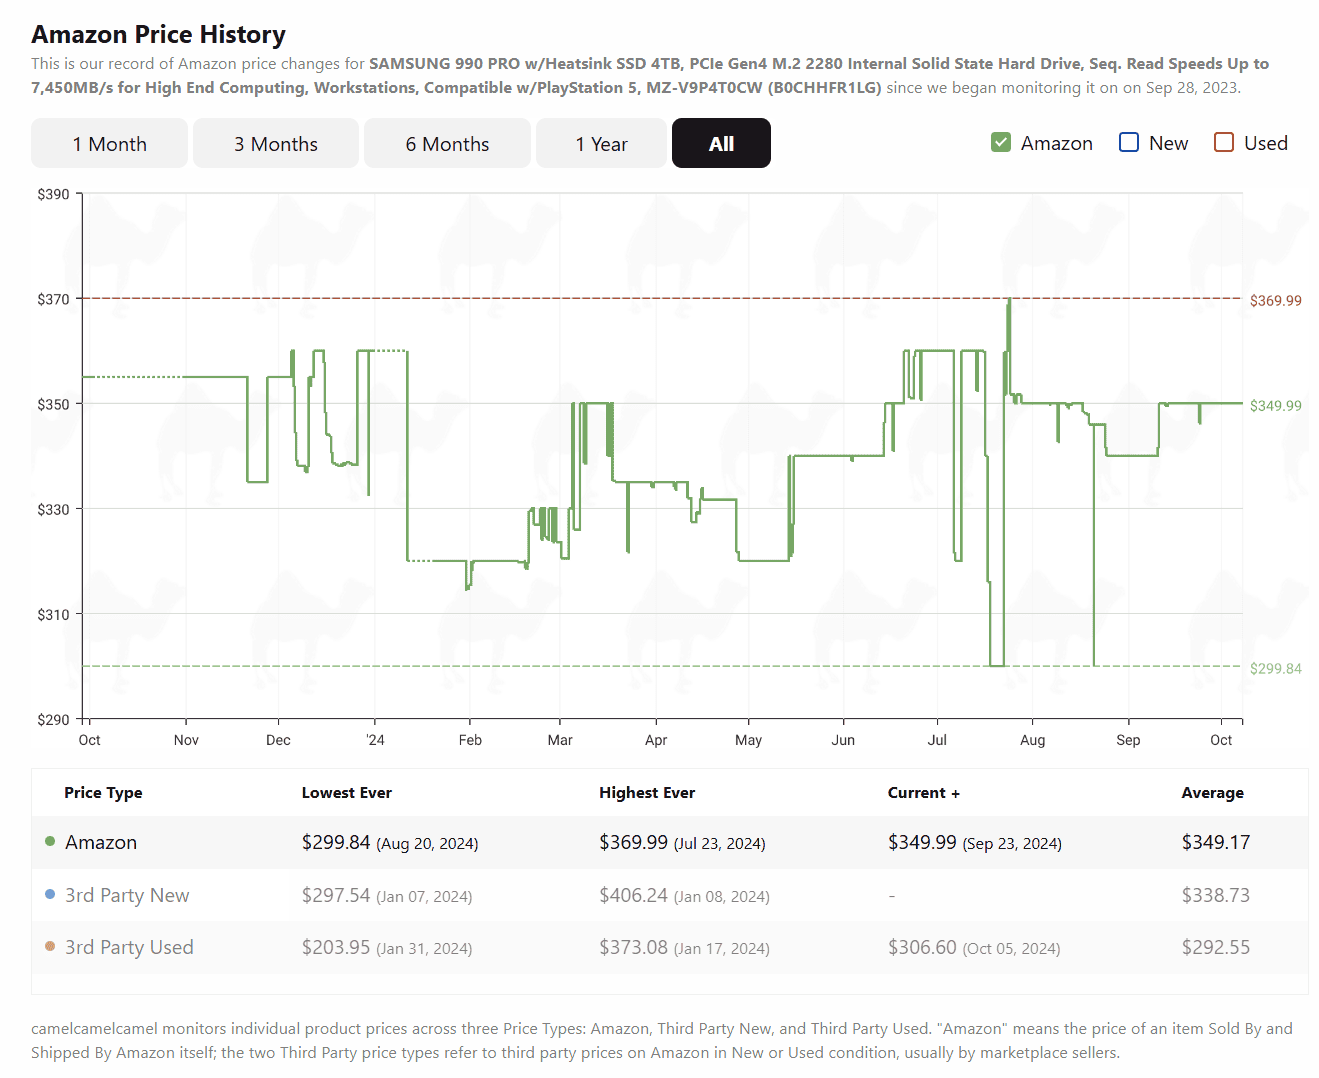This screenshot has height=1078, width=1319.
Task: Click 3rd Party New lowest $297.54 cell
Action: [387, 895]
